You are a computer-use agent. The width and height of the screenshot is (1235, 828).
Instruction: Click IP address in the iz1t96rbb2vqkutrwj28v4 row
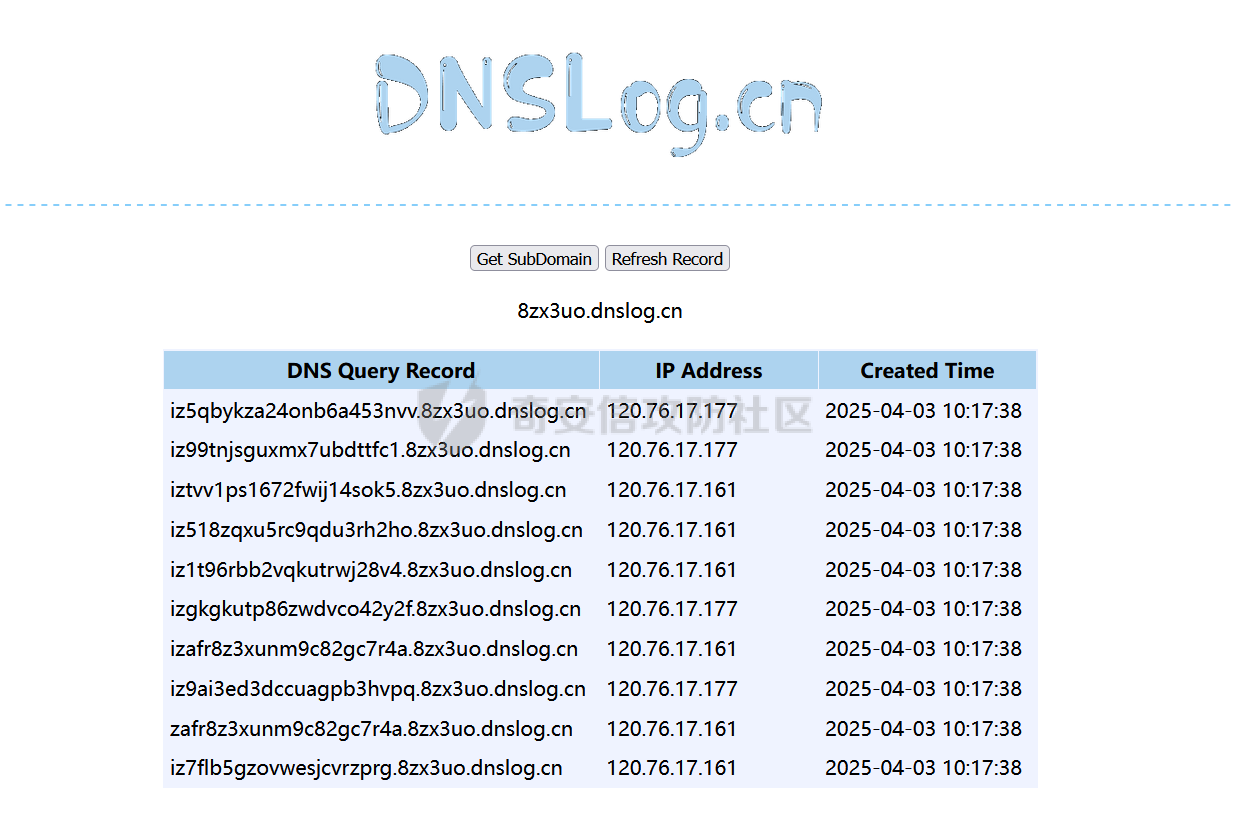point(672,570)
